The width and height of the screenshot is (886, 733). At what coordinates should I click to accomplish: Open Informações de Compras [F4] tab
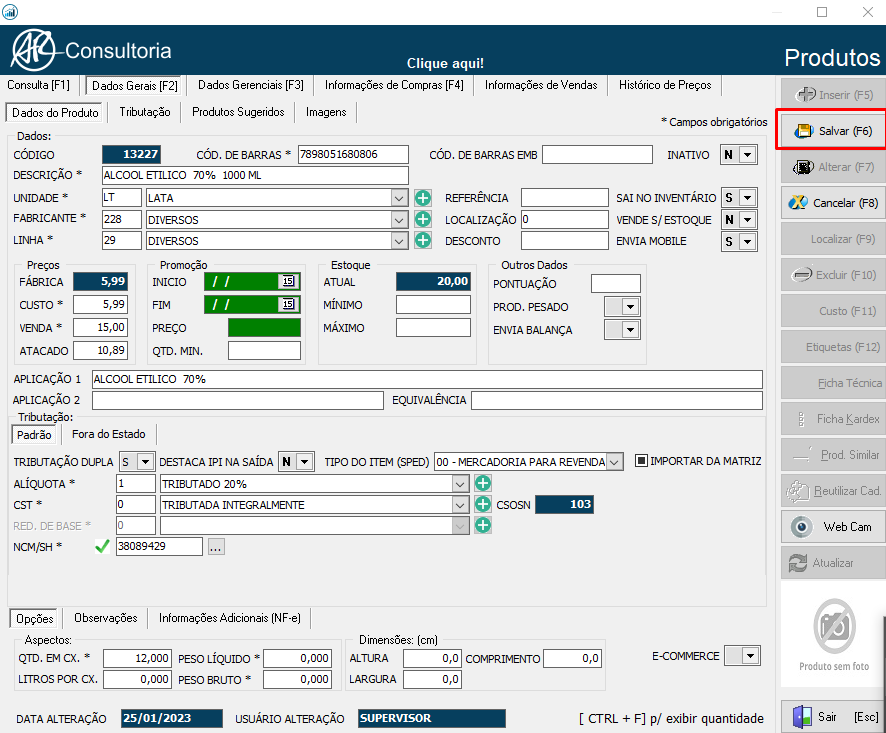(394, 85)
